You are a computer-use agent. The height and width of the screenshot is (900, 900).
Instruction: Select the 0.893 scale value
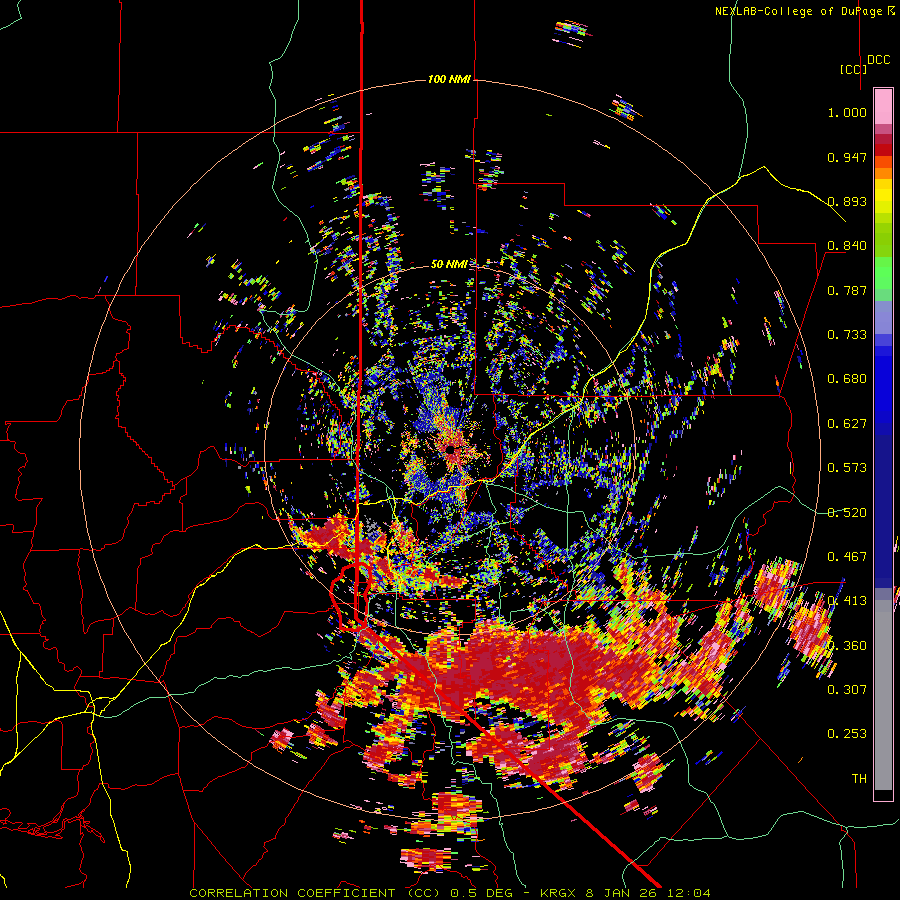point(847,201)
